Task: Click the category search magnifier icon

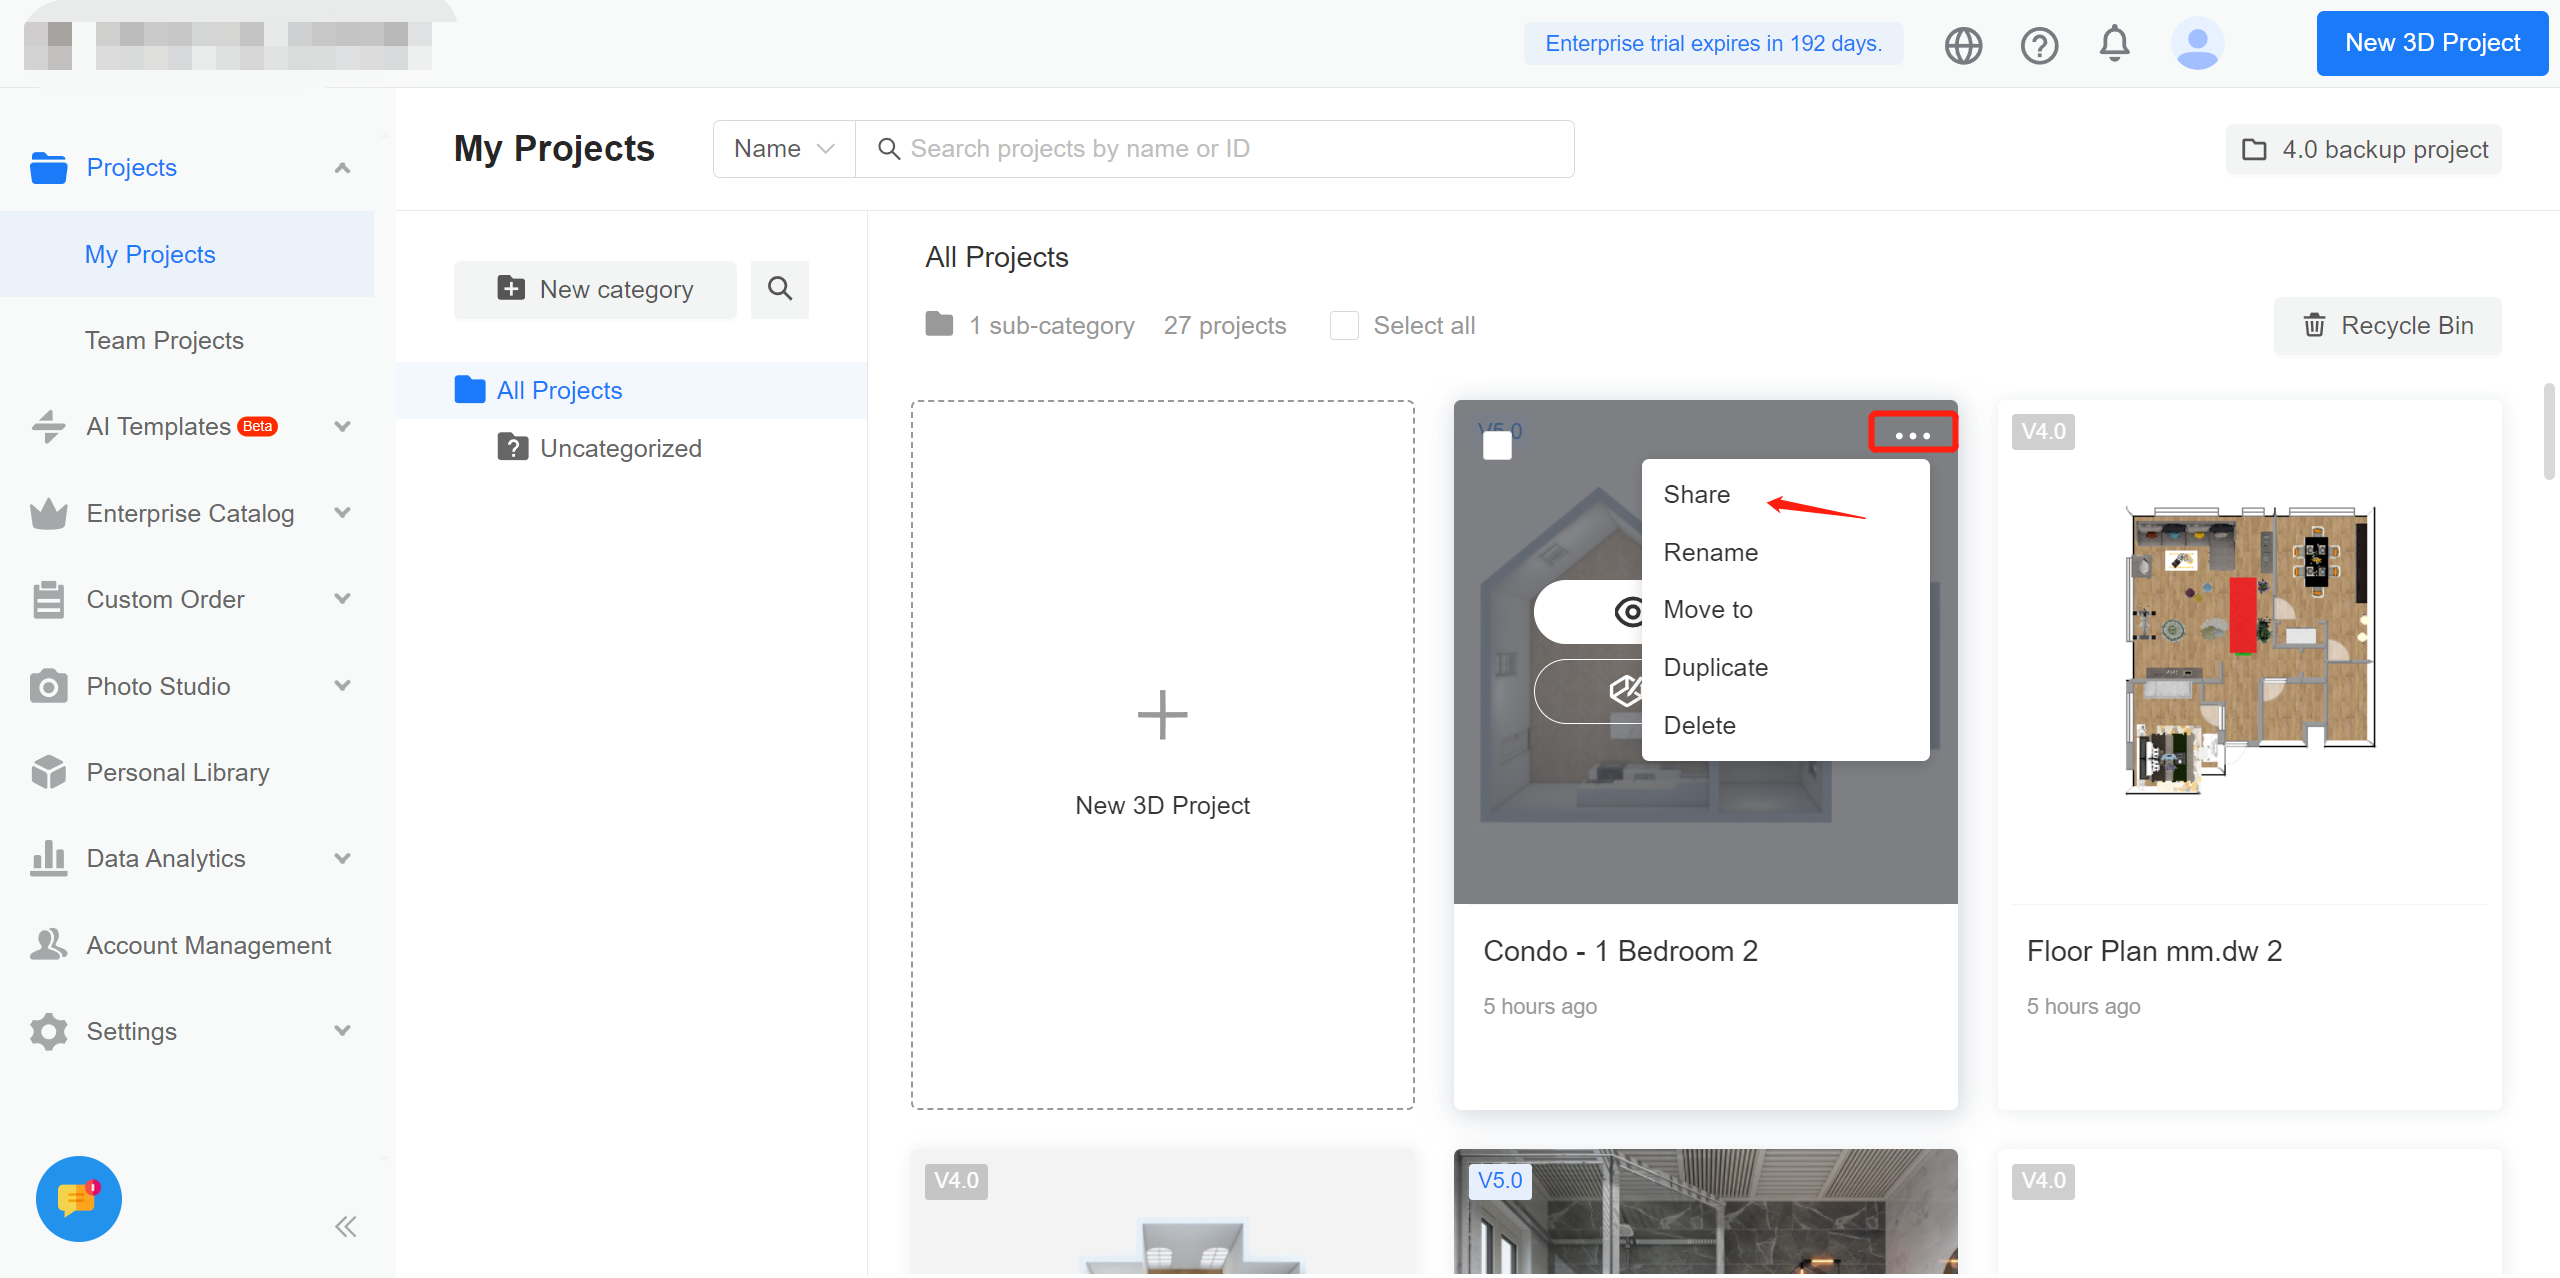Action: point(780,289)
